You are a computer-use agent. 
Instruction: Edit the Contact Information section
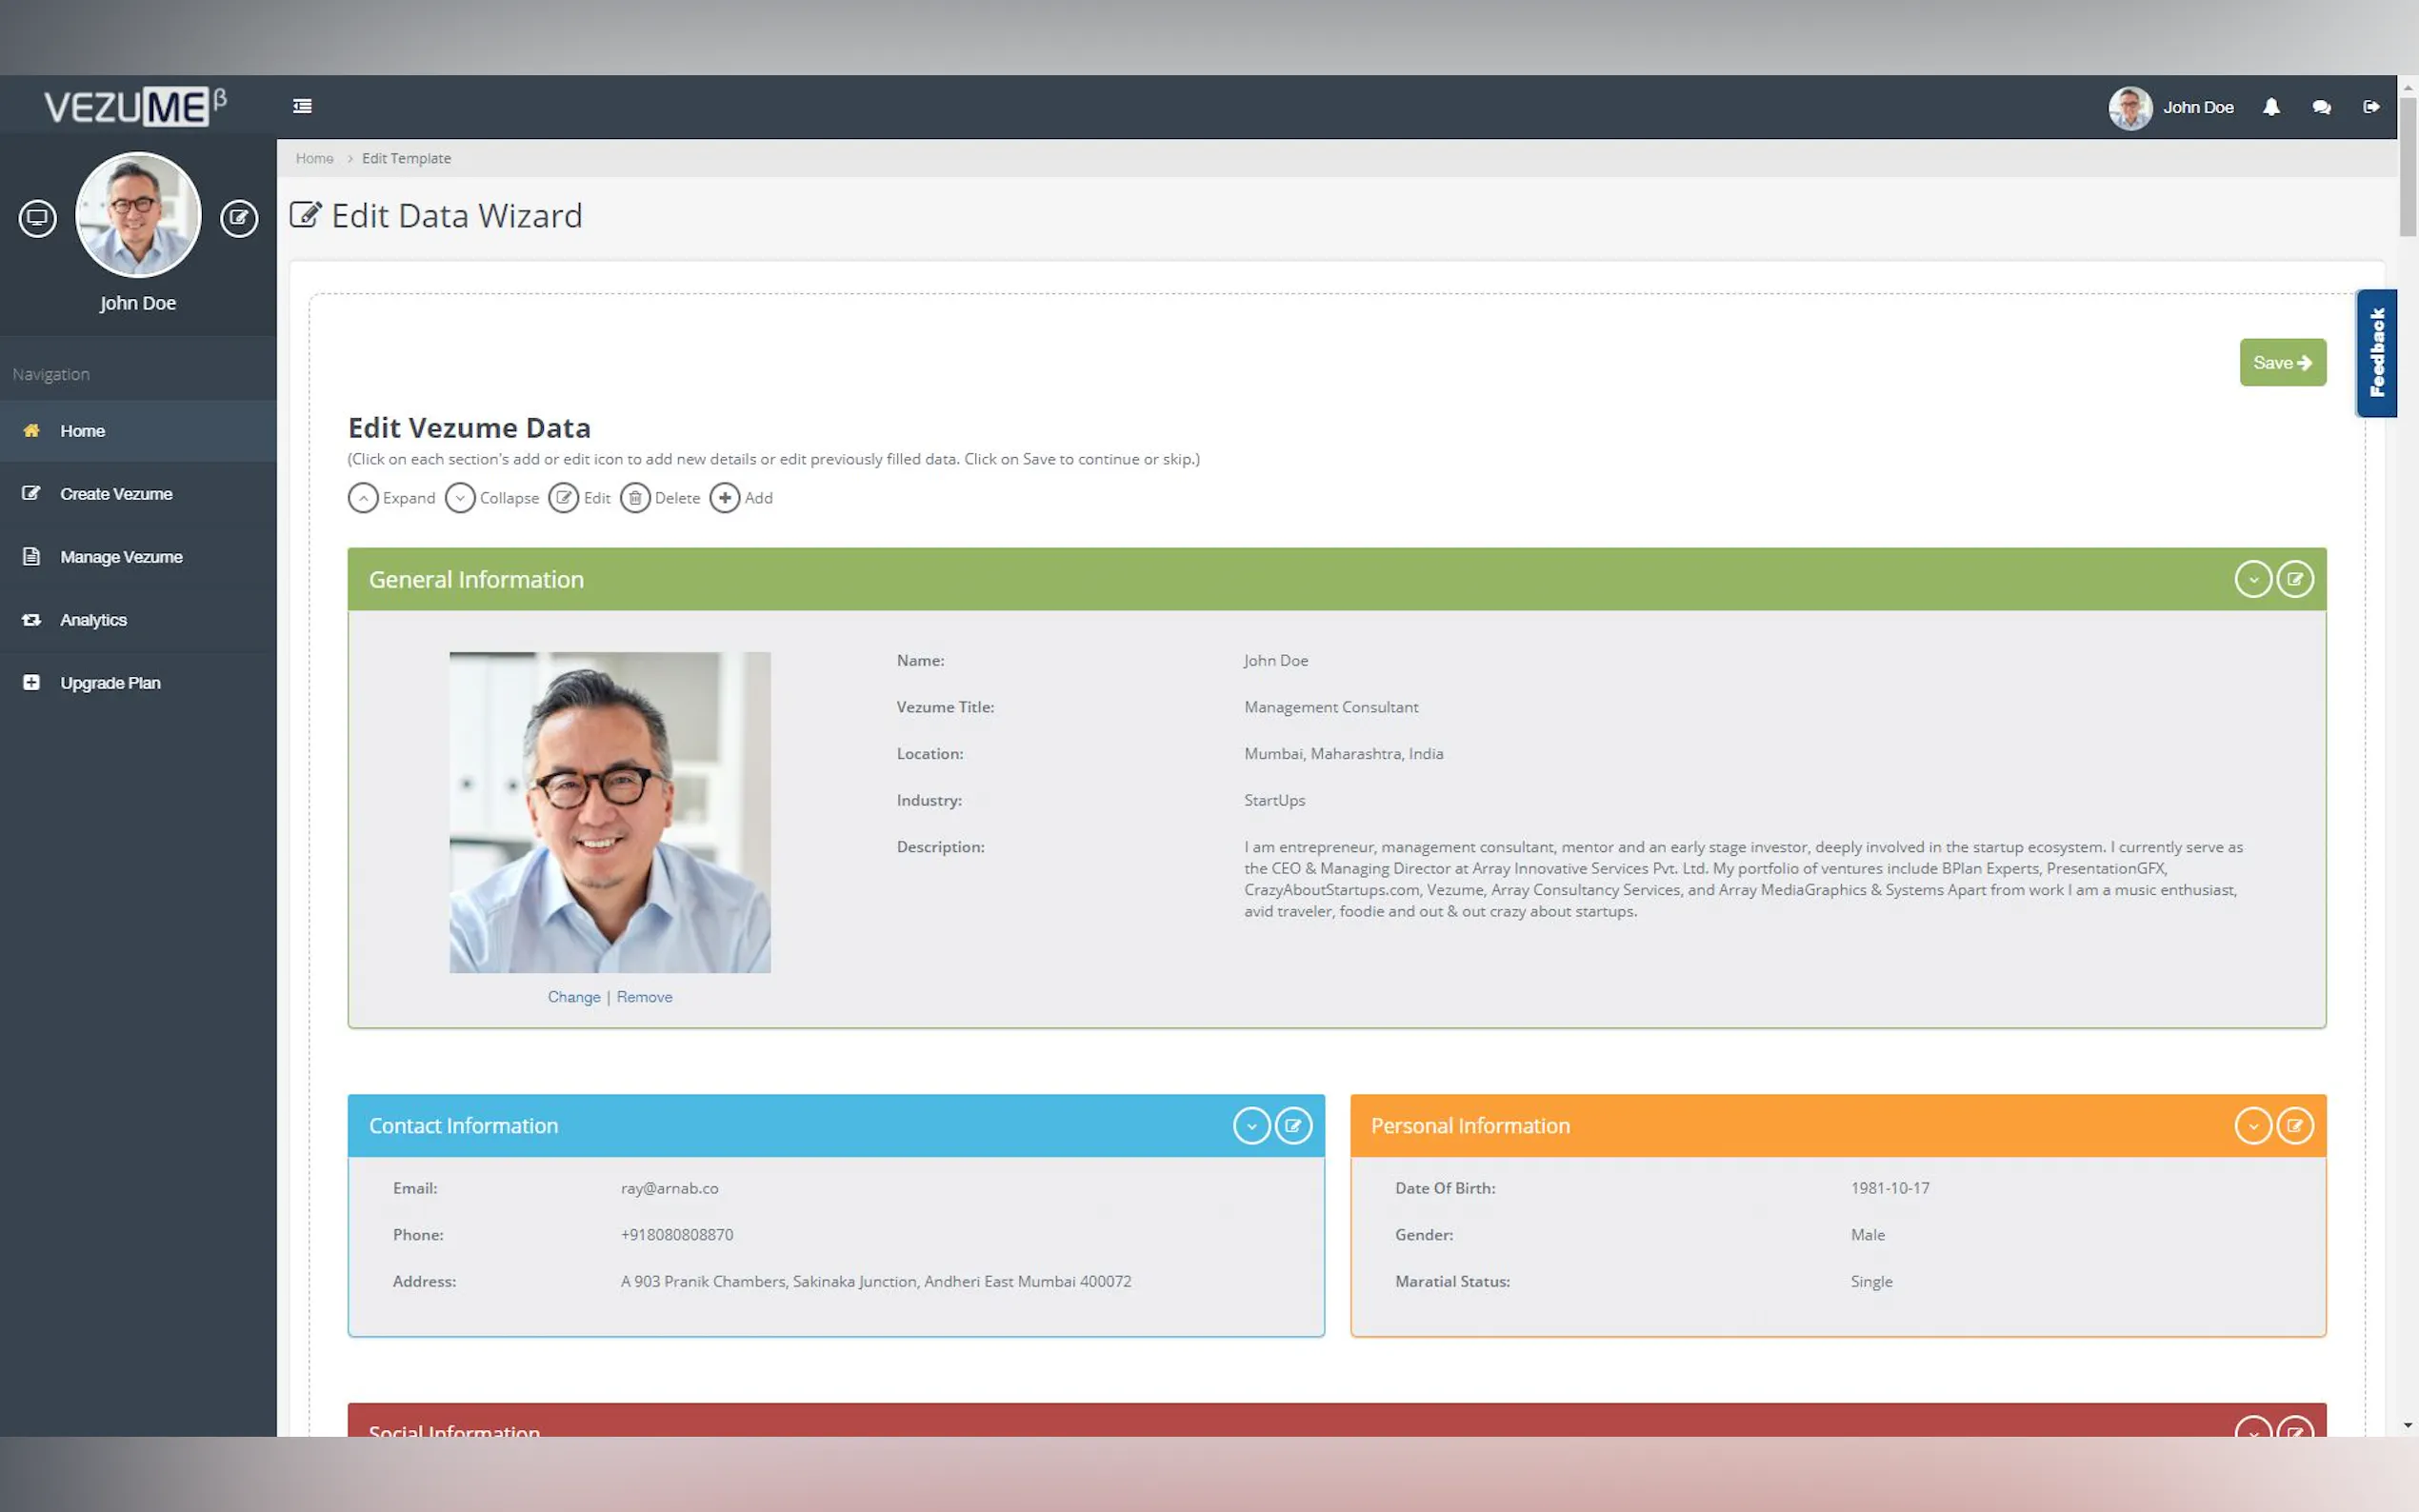pos(1293,1126)
